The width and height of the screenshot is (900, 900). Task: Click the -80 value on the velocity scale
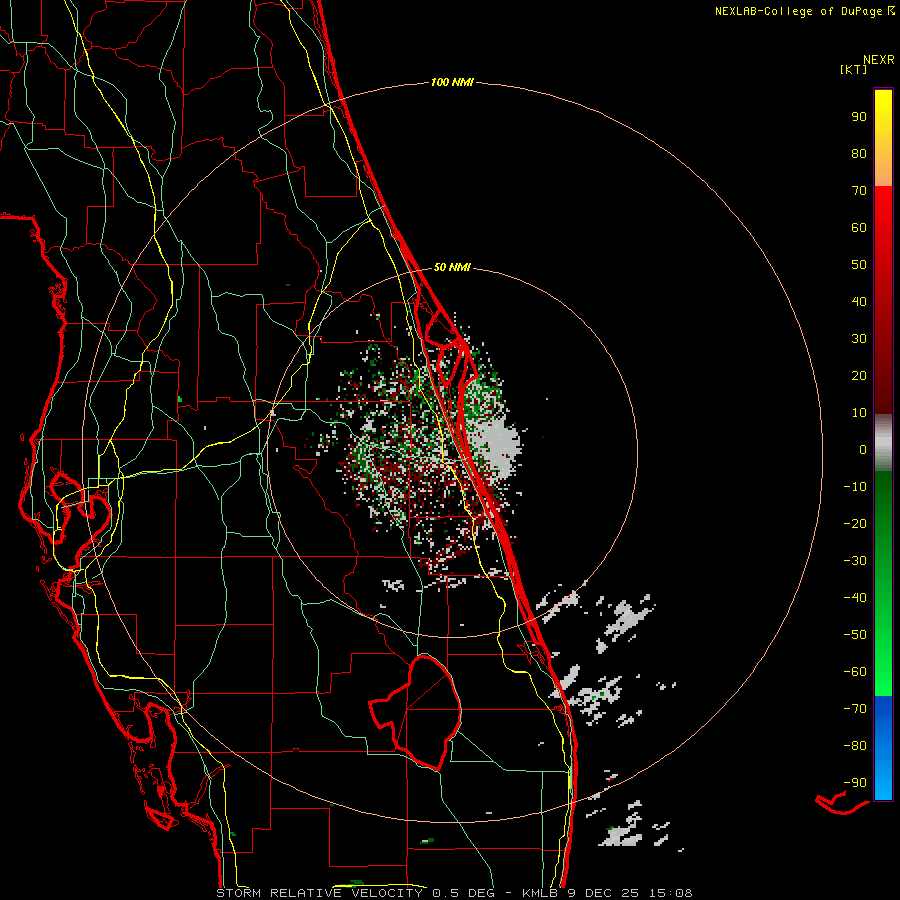coord(855,746)
